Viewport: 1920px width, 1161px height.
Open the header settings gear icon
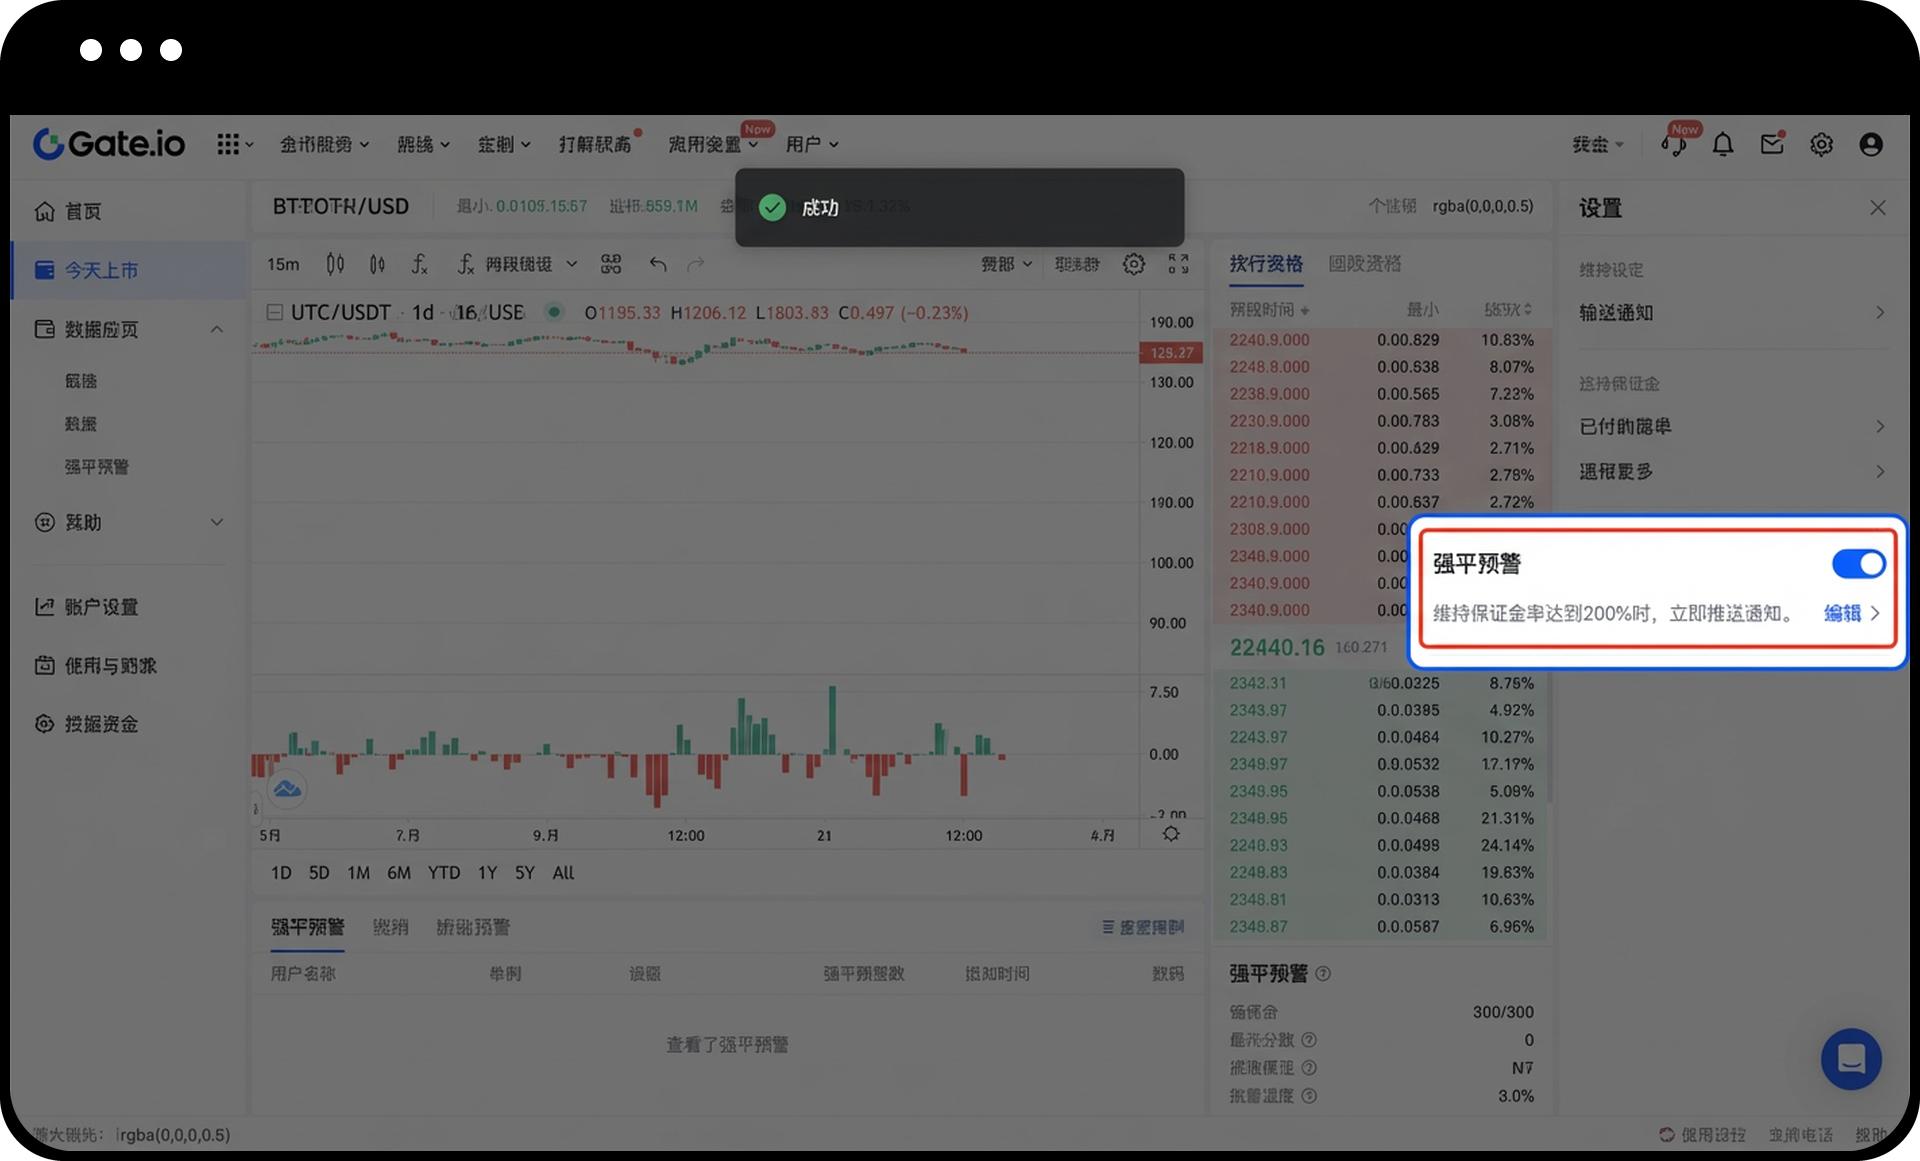pyautogui.click(x=1821, y=145)
